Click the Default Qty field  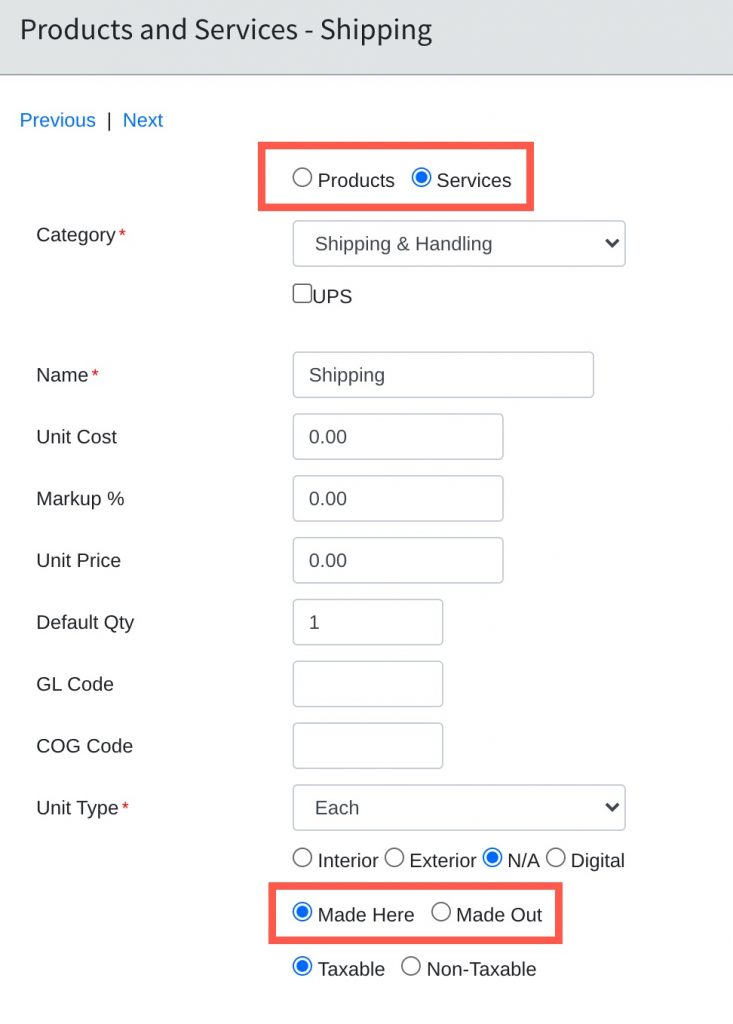(367, 621)
